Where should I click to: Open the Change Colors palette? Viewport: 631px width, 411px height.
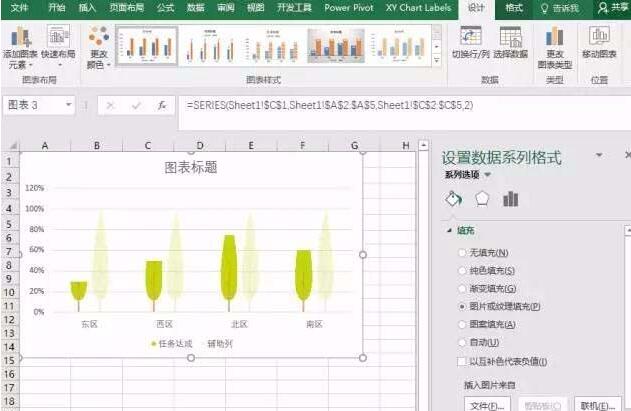coord(99,48)
